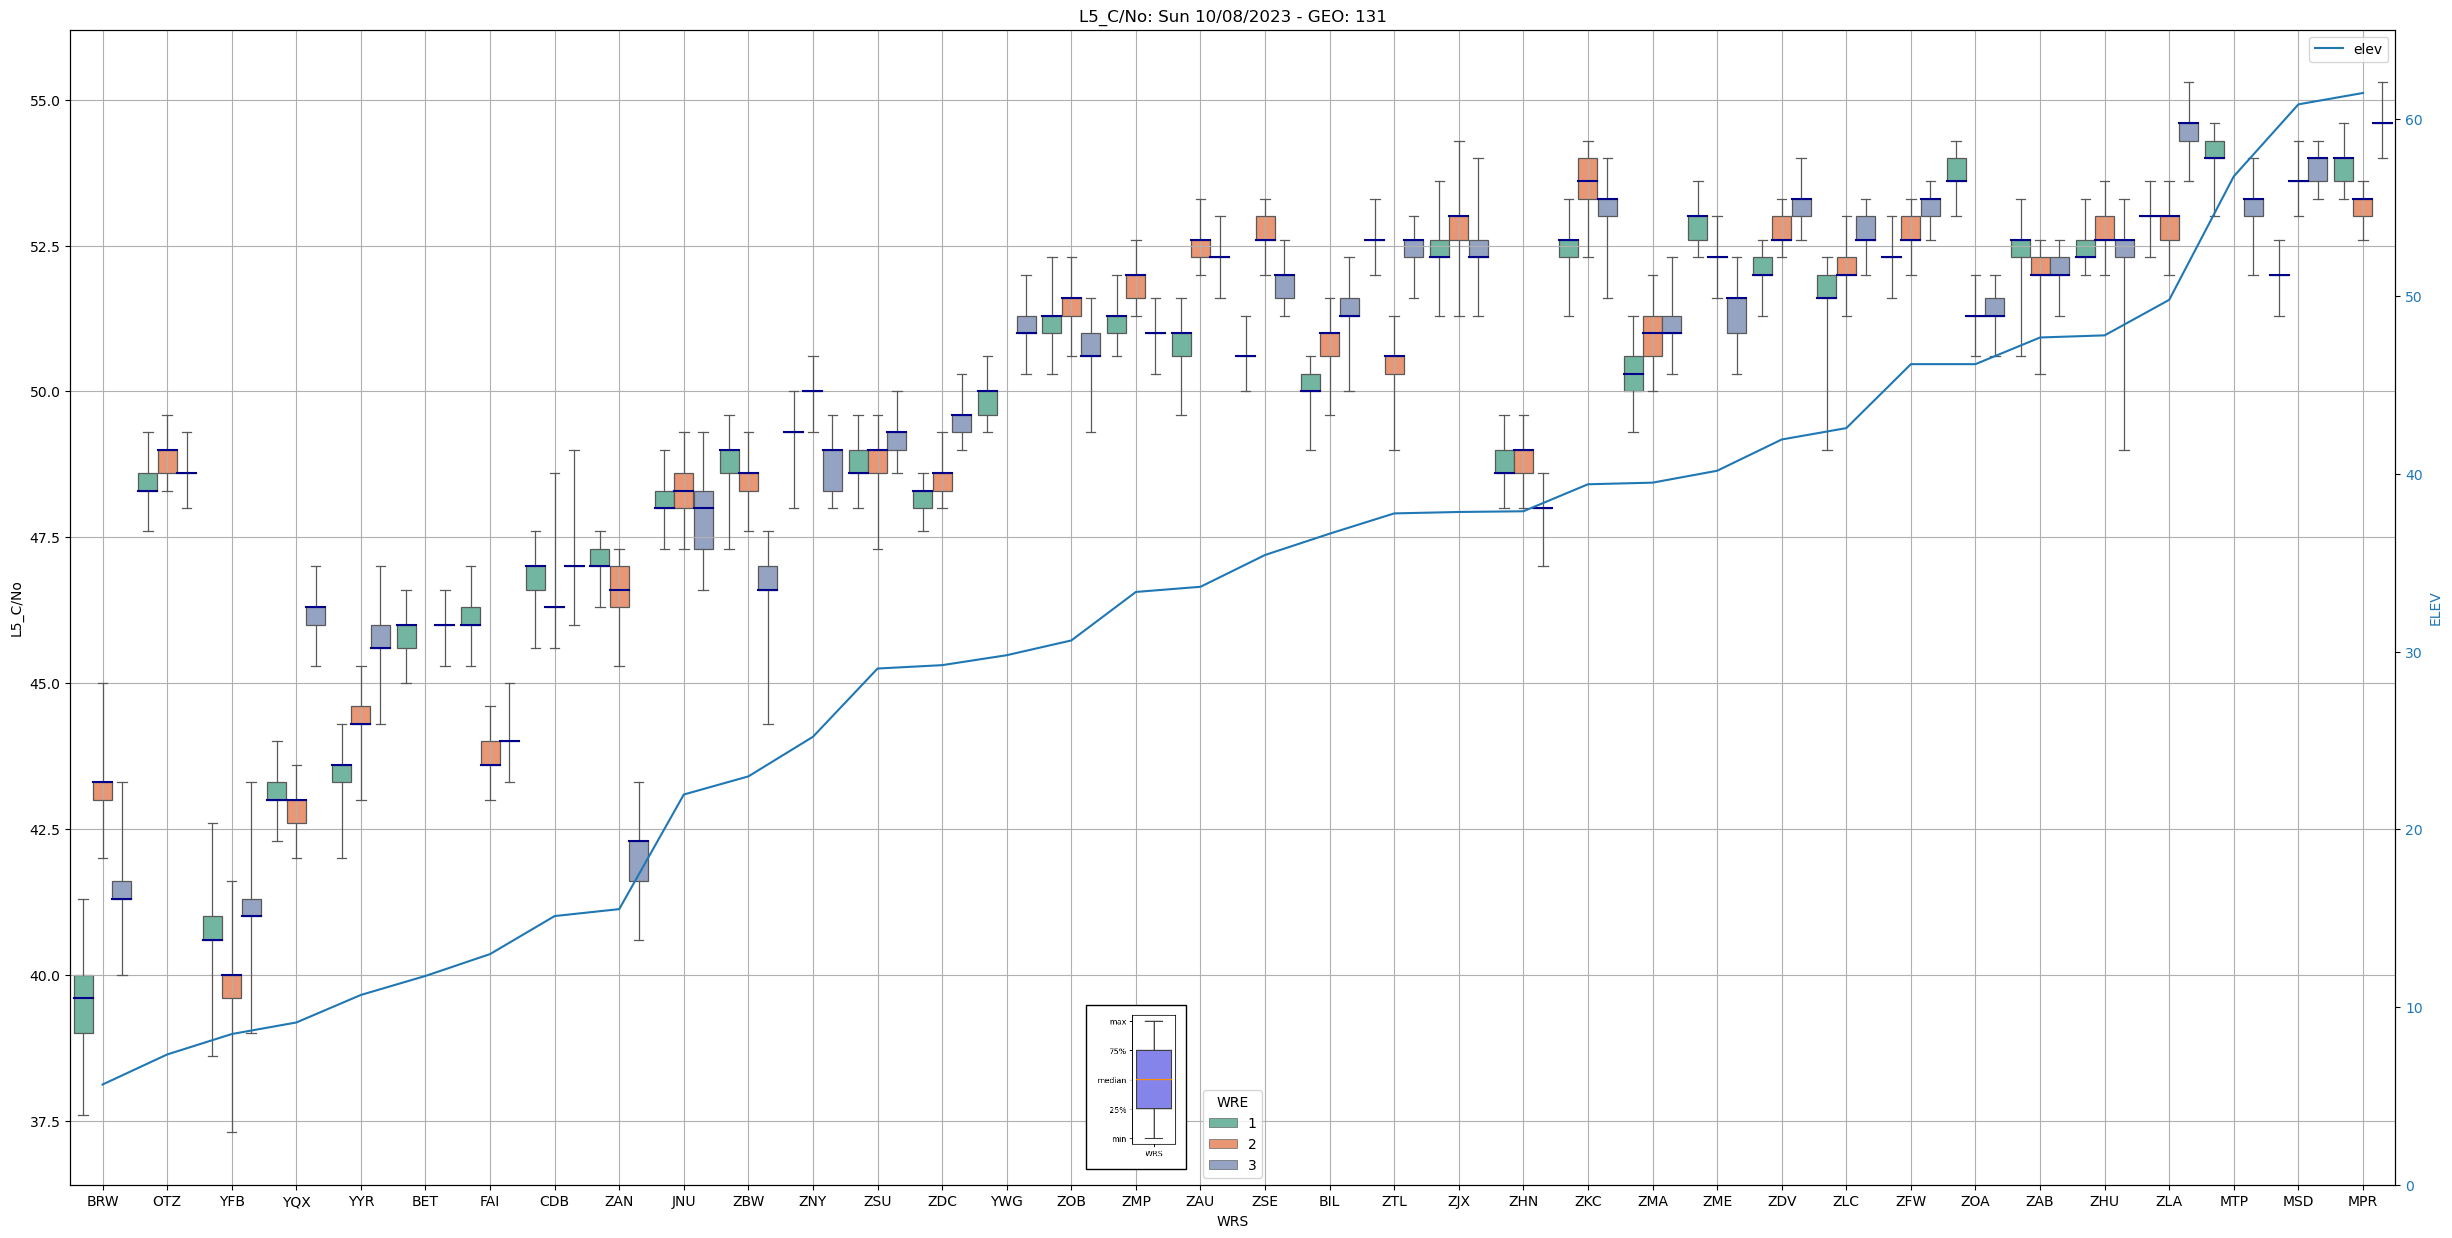Click the L5_C/No y-axis label
Viewport: 2452px width, 1238px height.
click(x=16, y=609)
